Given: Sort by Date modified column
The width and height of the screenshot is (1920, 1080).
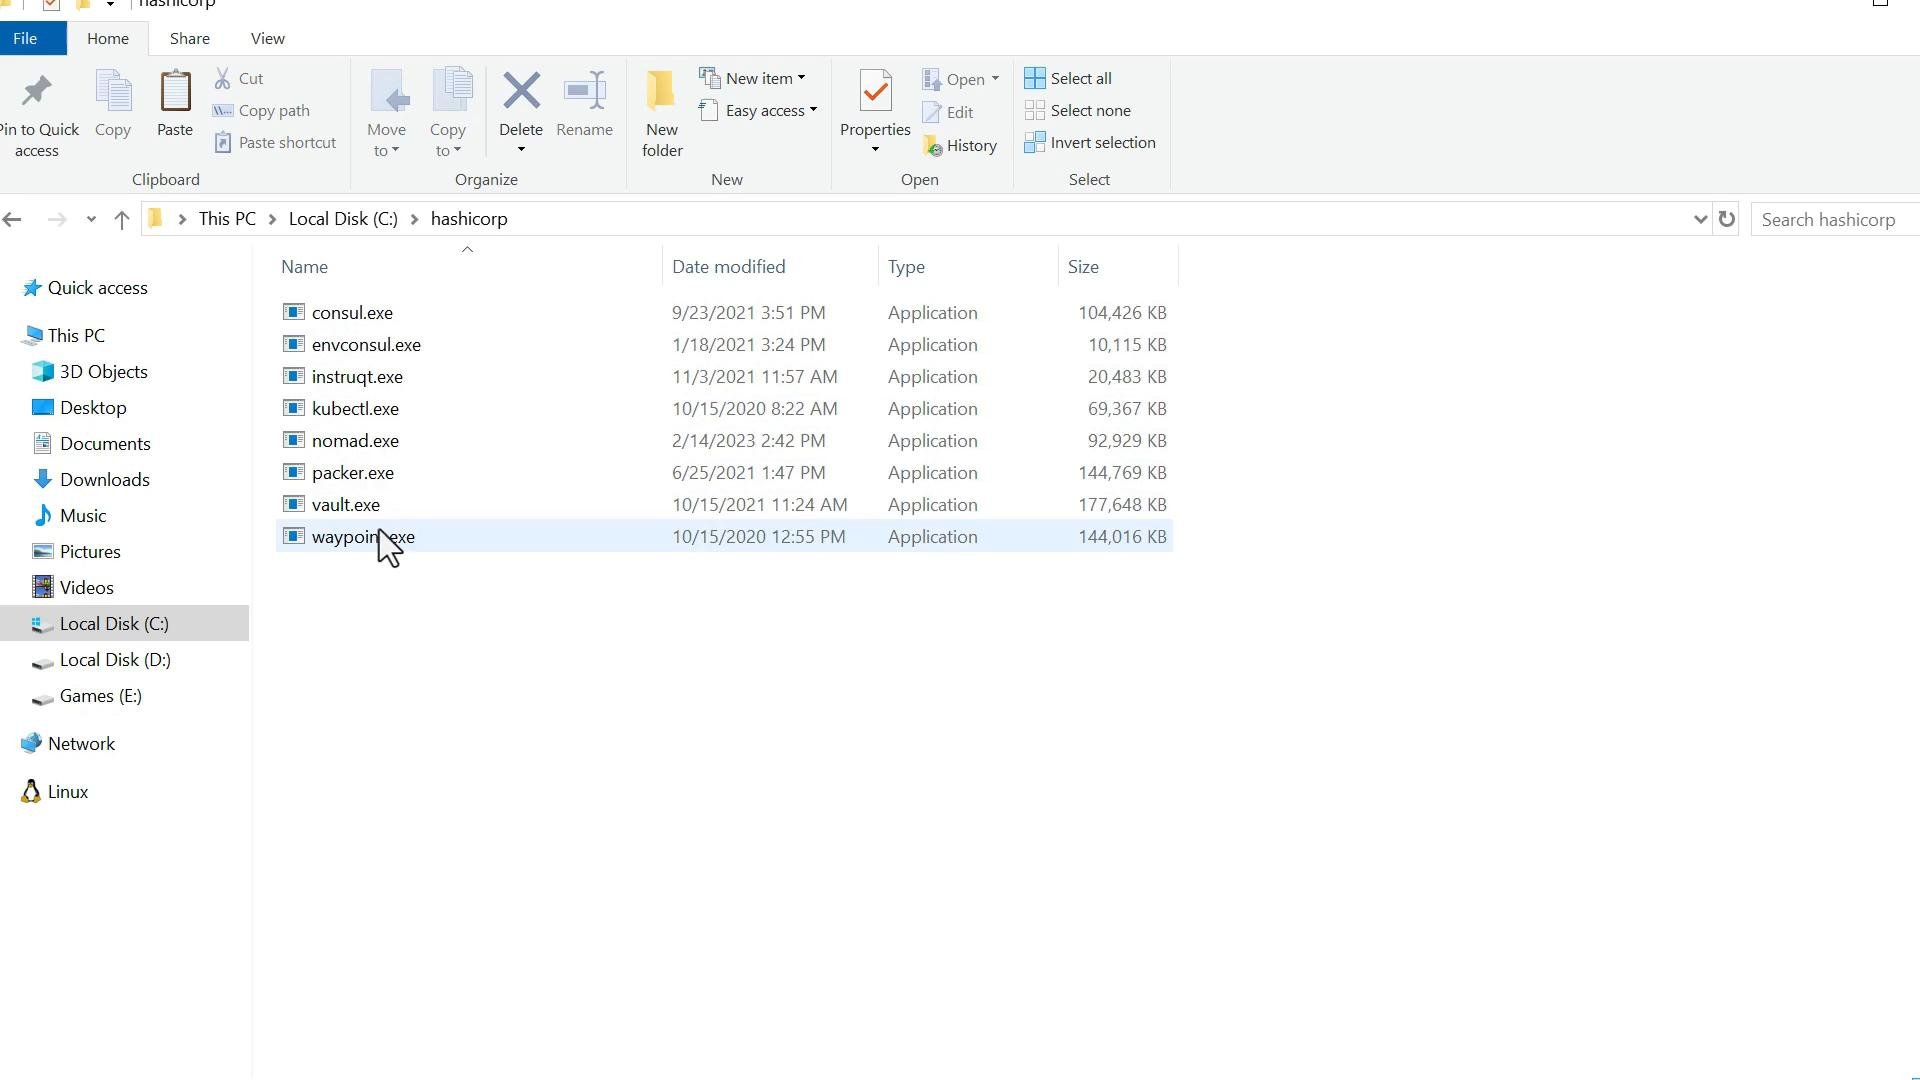Looking at the screenshot, I should coord(770,267).
